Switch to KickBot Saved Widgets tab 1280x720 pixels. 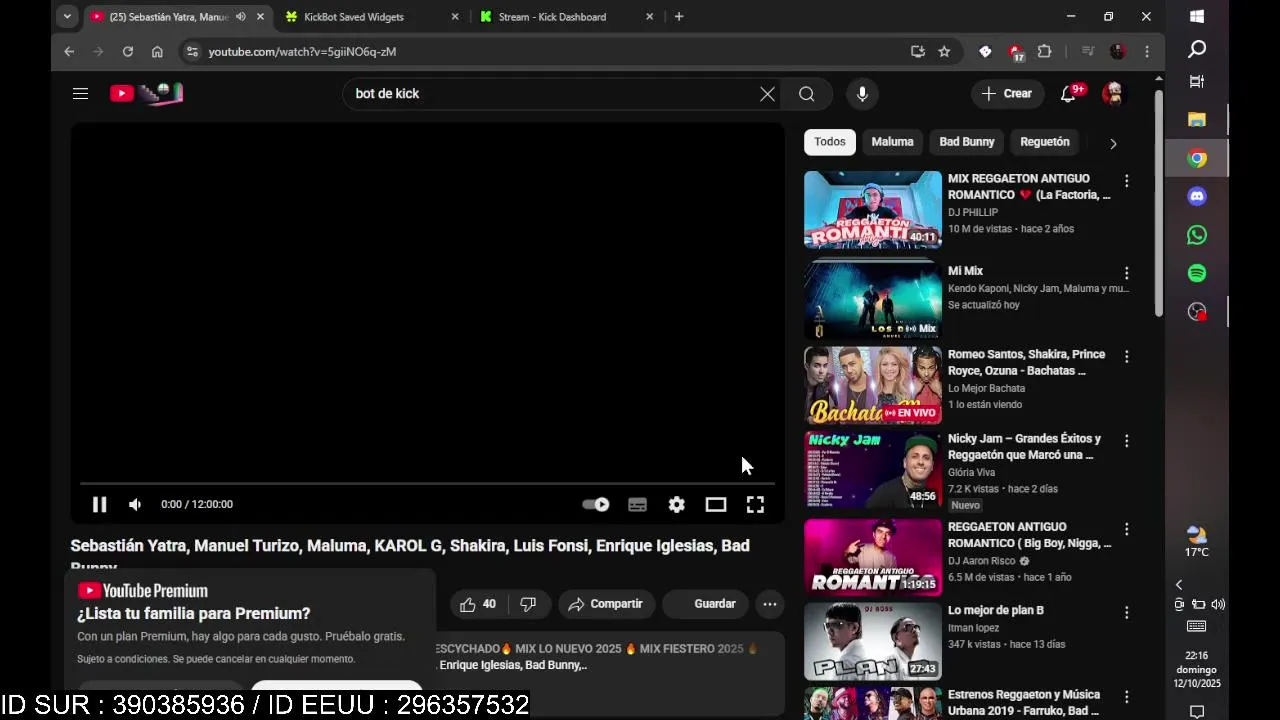coord(371,17)
